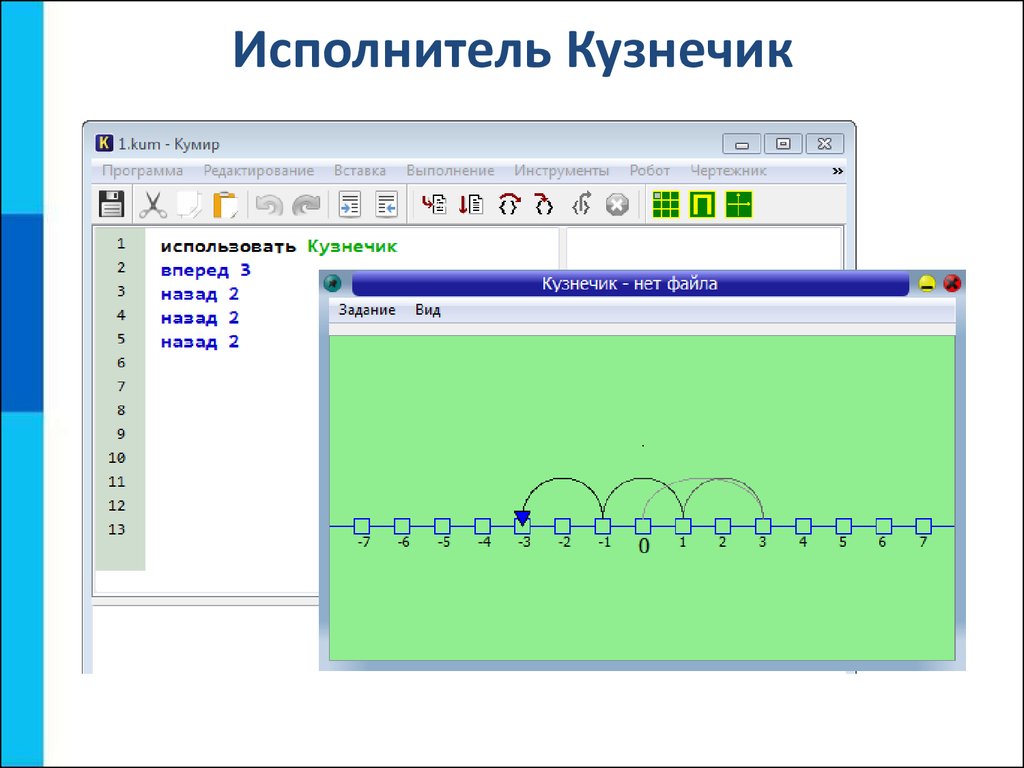Screen dimensions: 1024x768
Task: Click the Paste clipboard icon
Action: pyautogui.click(x=225, y=204)
